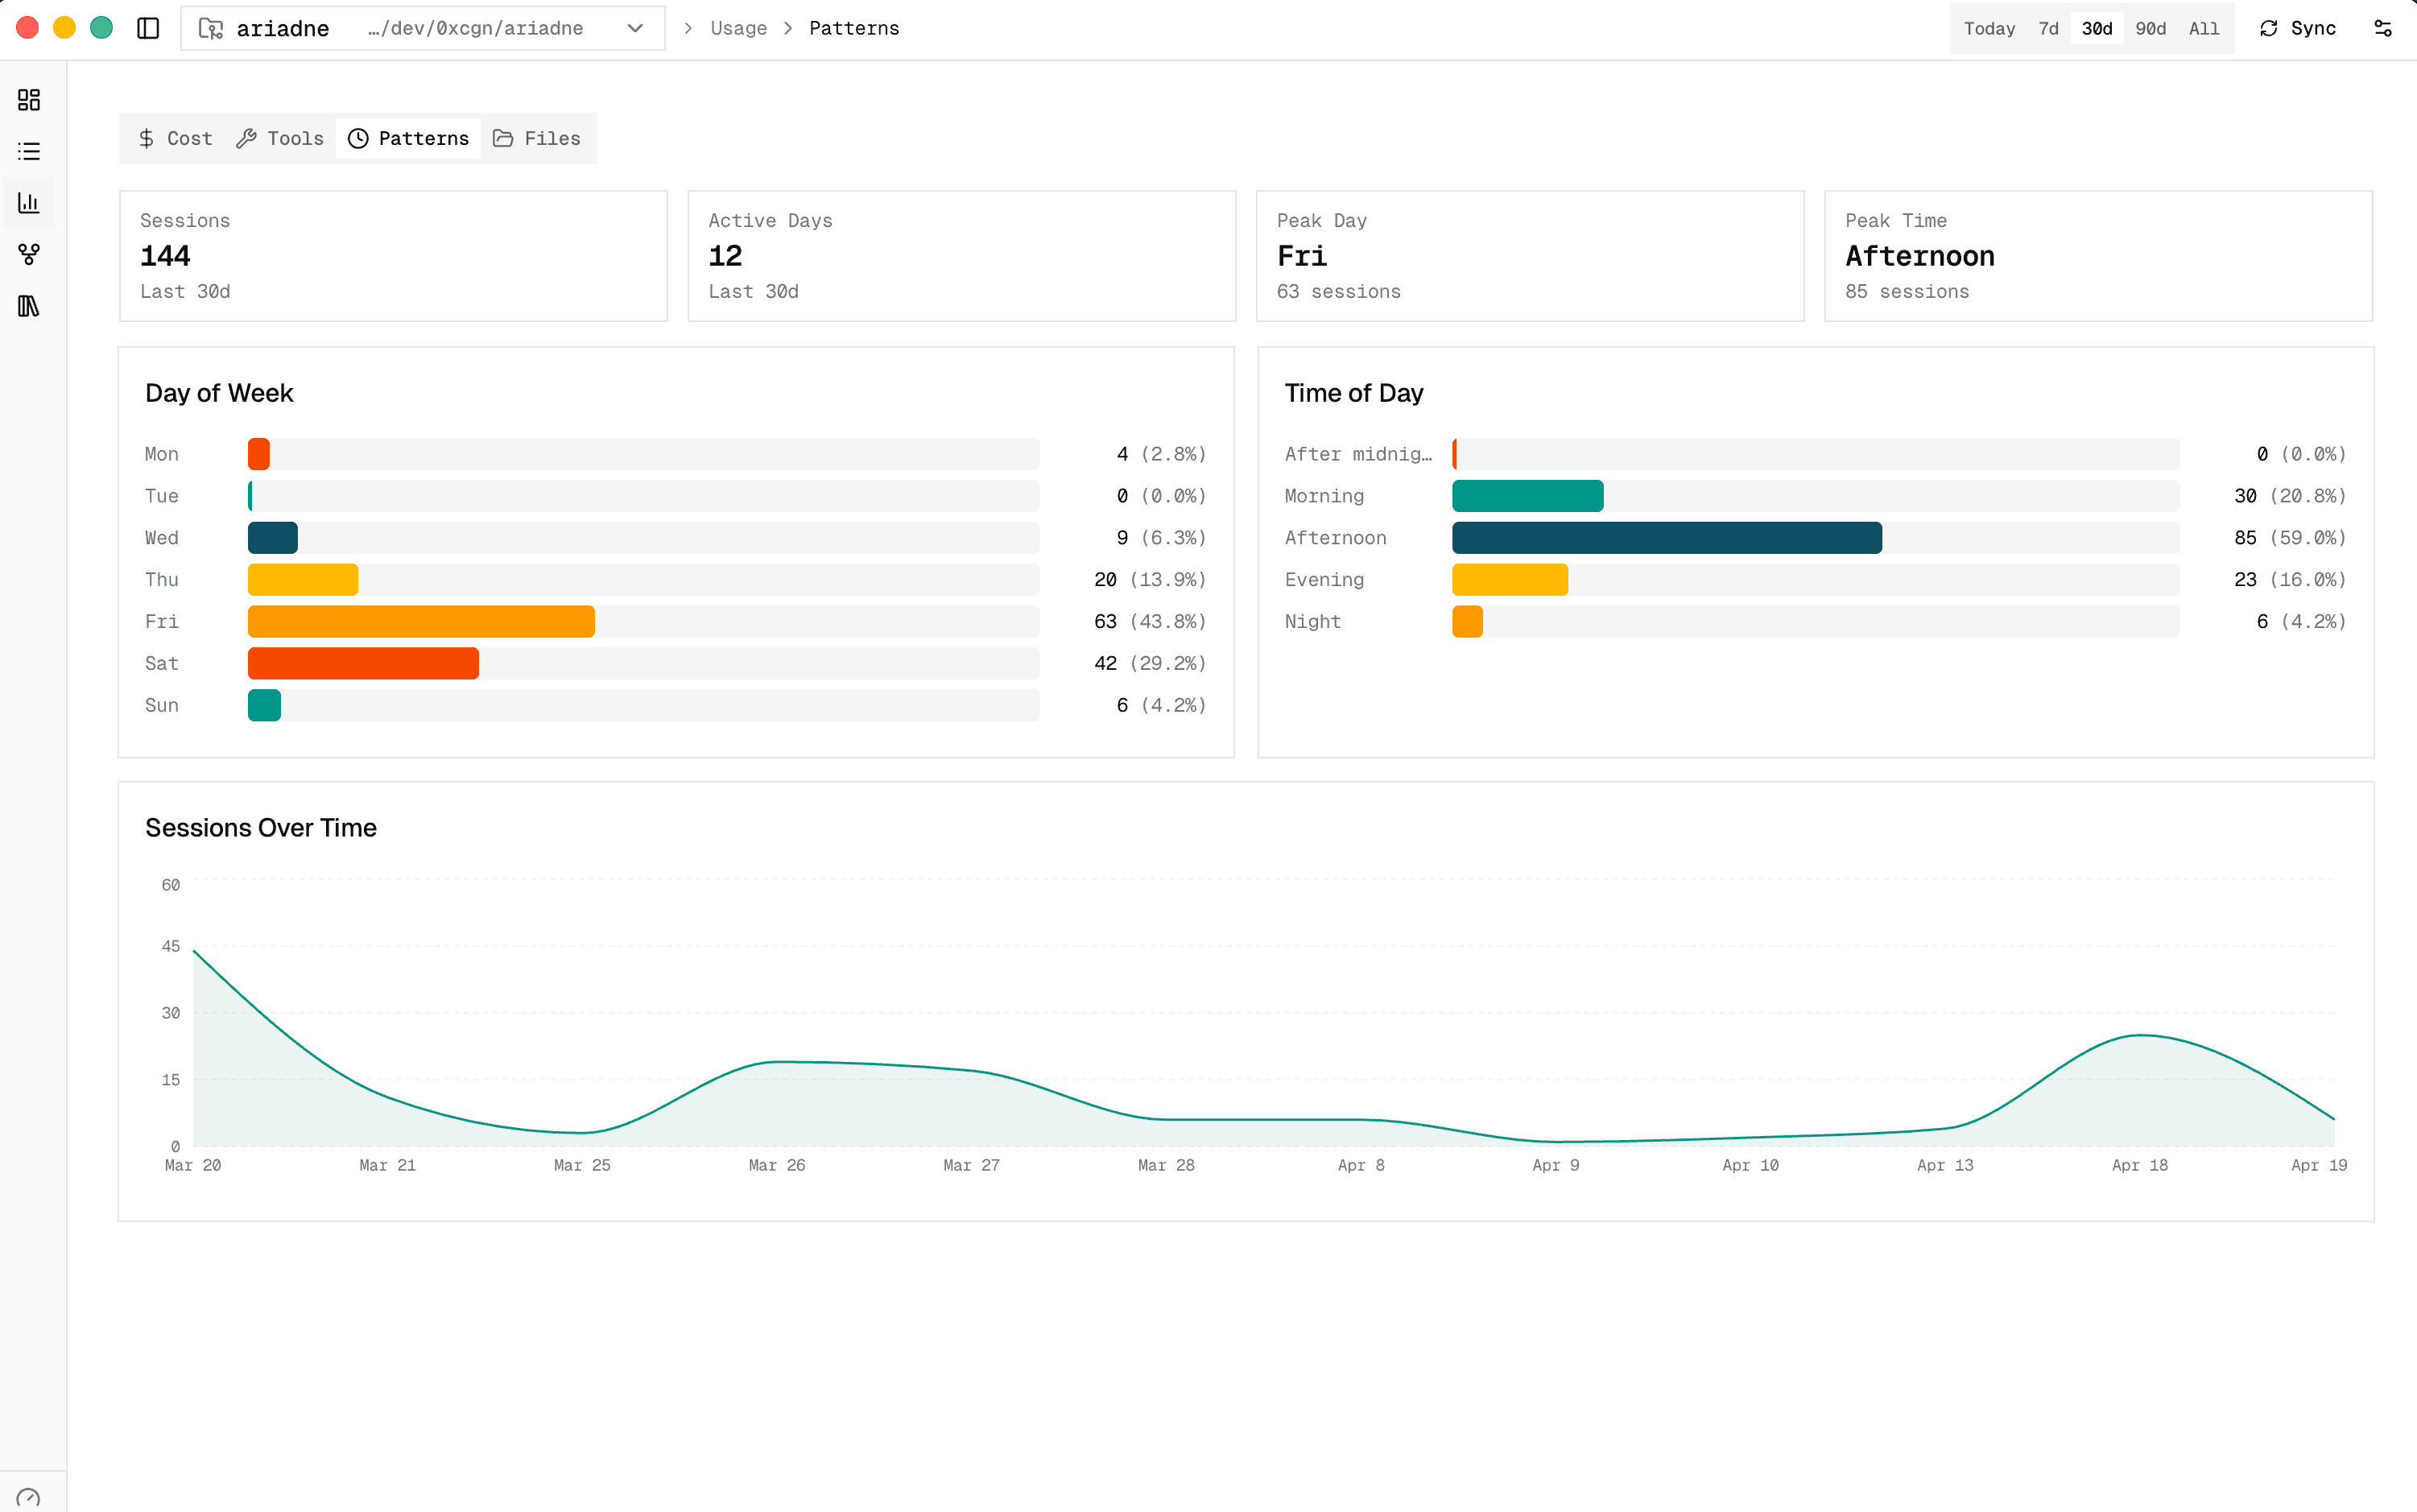Click the project folder icon next to ariadne

211,28
